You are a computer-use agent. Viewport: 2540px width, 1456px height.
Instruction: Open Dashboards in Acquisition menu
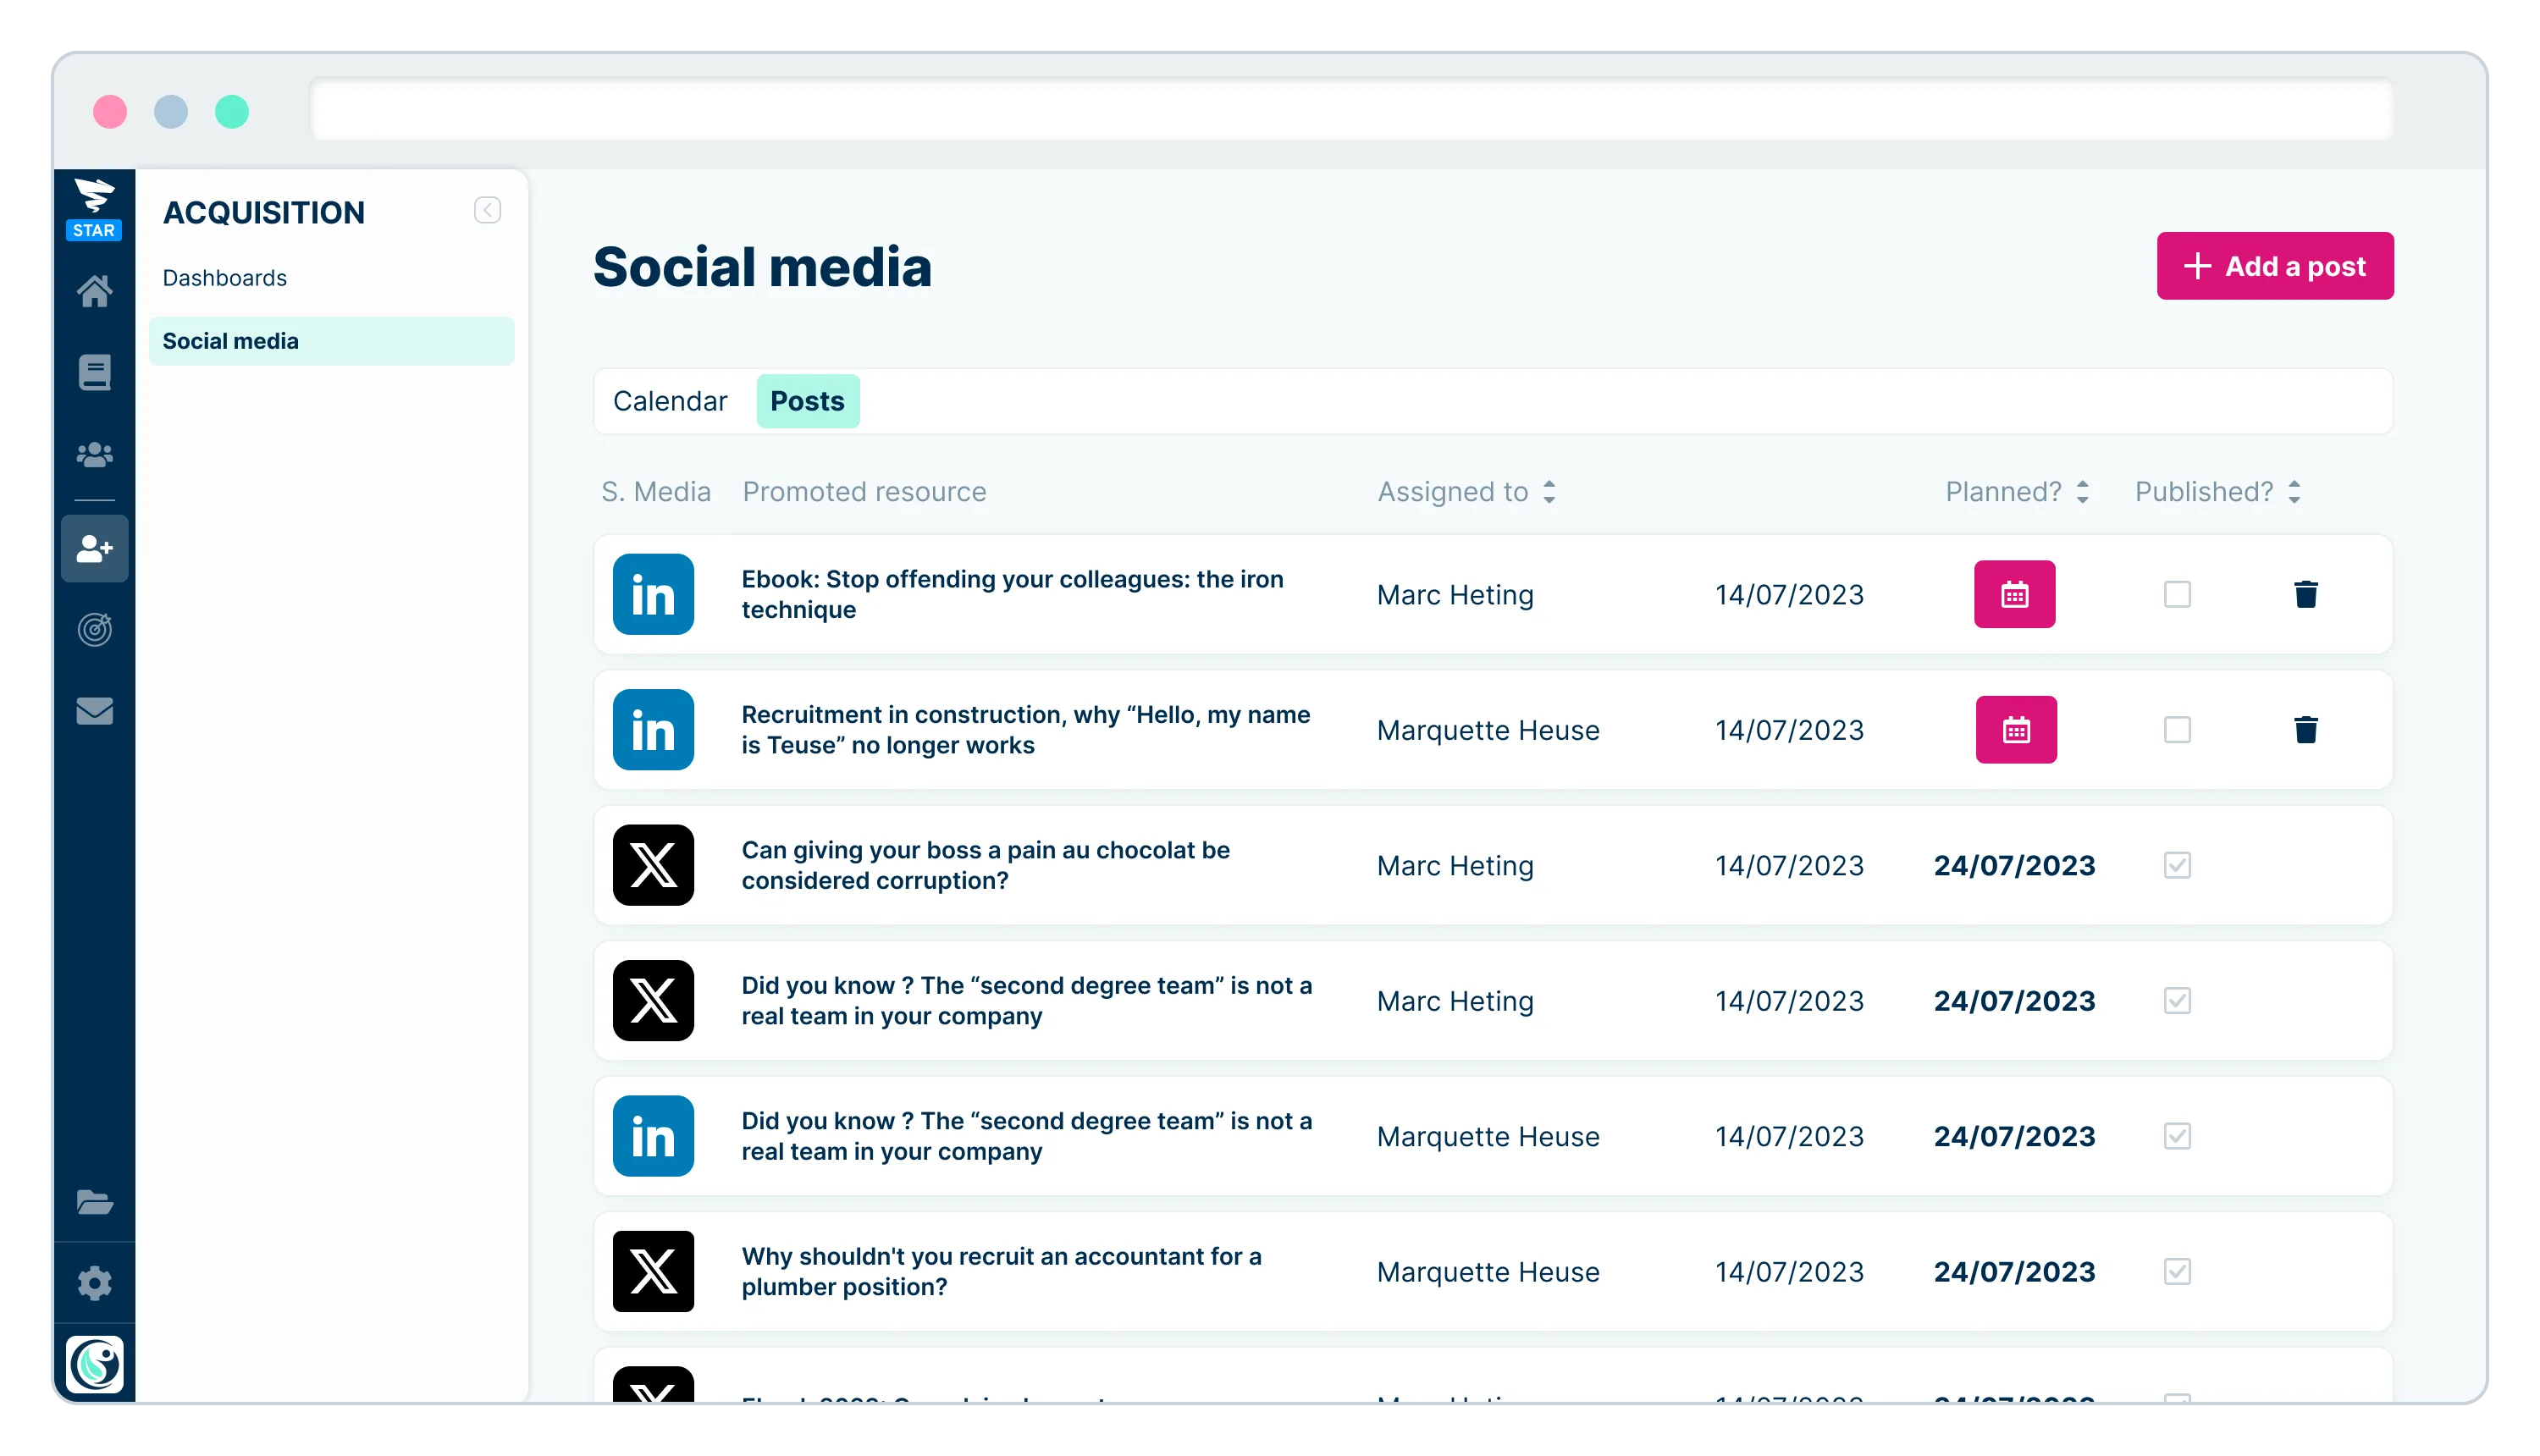click(225, 277)
